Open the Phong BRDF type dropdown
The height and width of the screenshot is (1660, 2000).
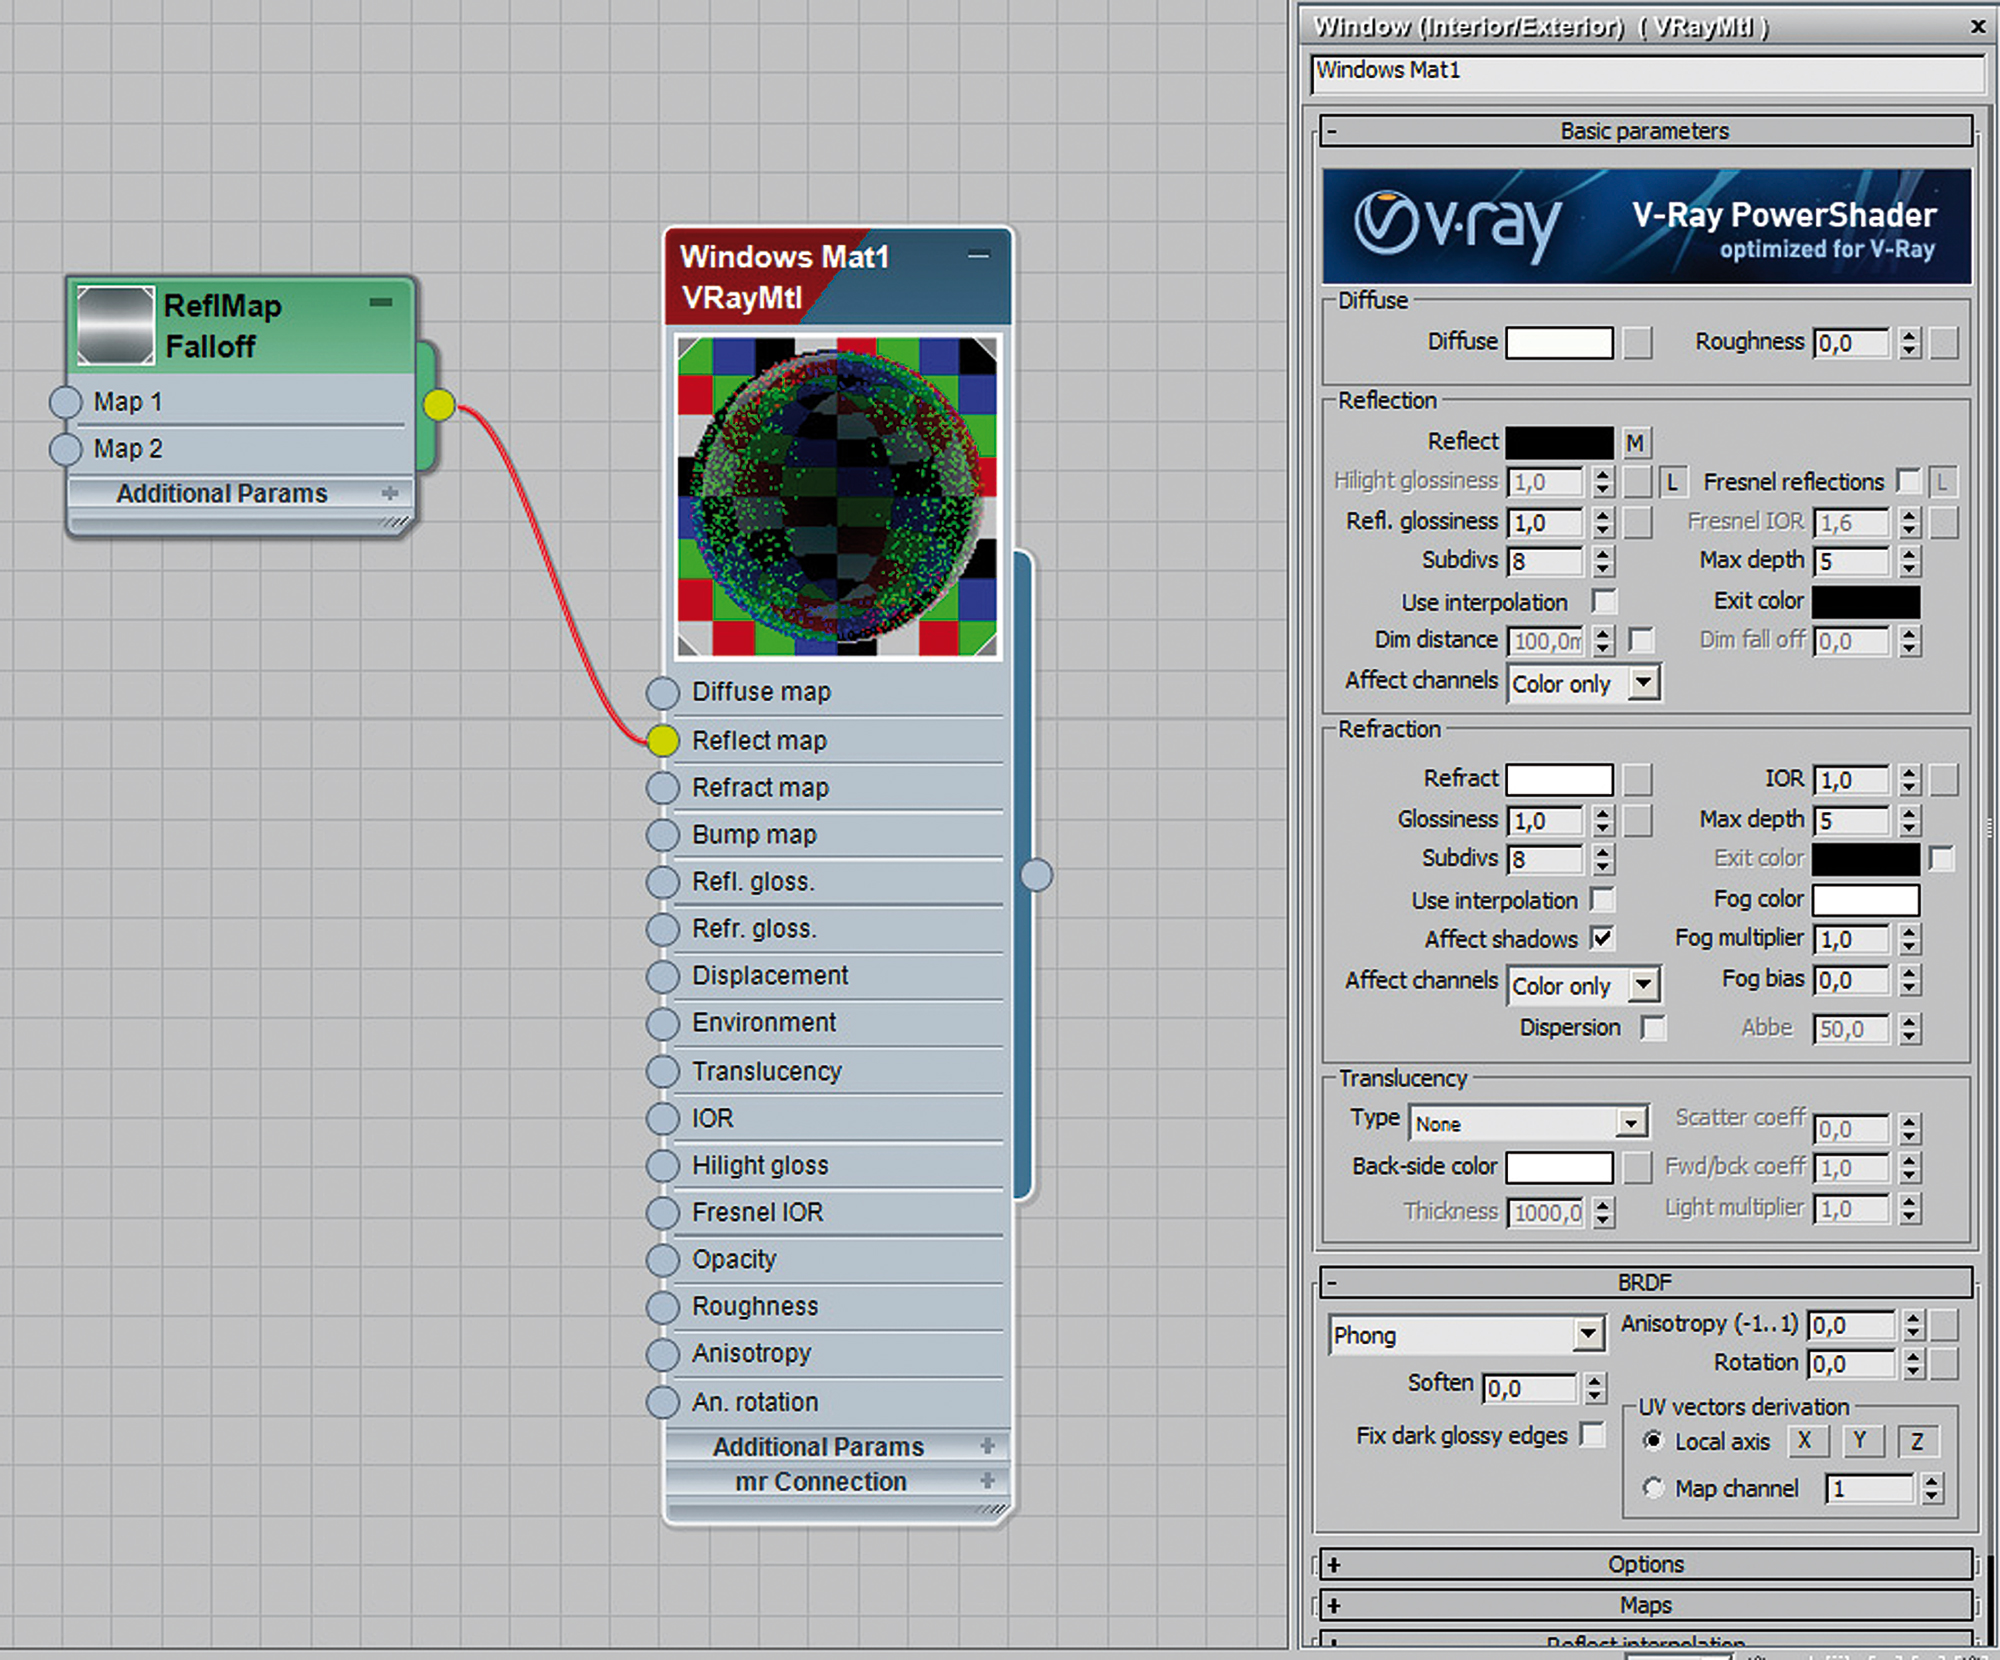pyautogui.click(x=1588, y=1335)
